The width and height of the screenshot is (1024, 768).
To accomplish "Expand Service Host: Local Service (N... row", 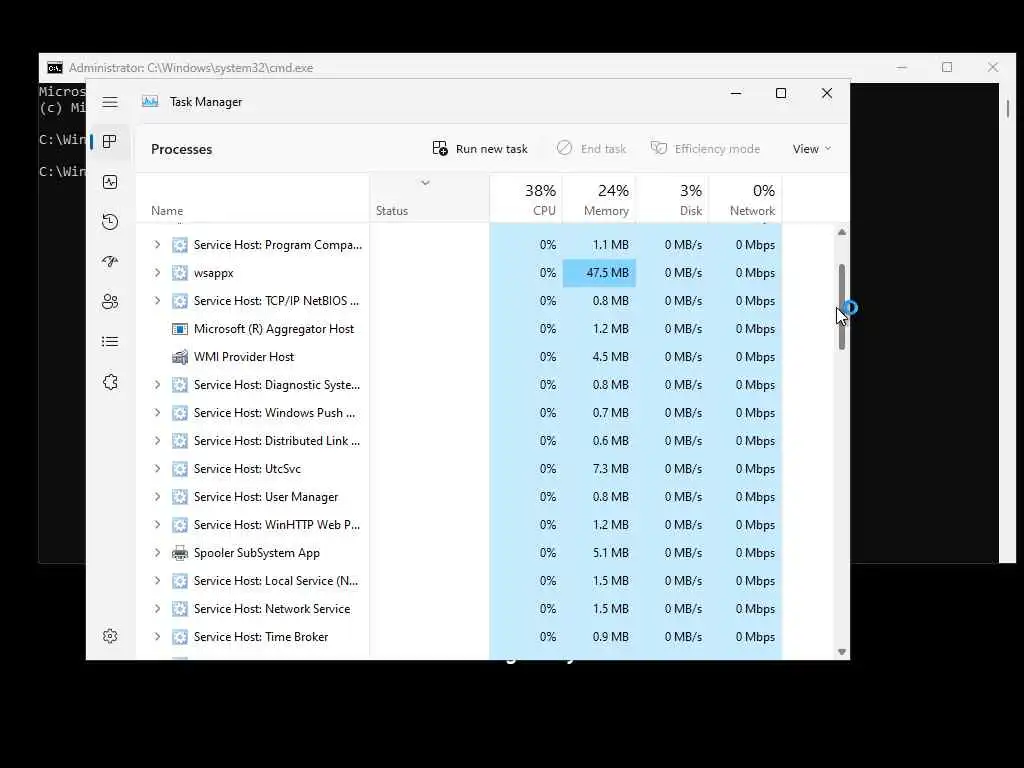I will point(157,581).
